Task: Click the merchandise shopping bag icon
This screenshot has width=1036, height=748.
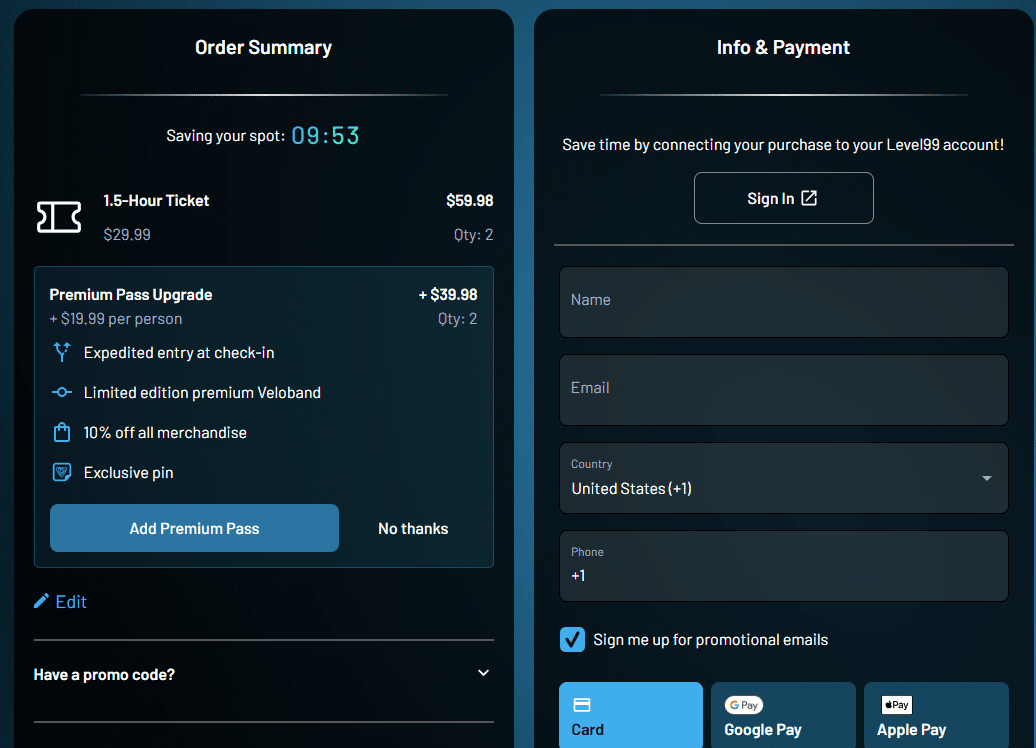Action: 62,432
